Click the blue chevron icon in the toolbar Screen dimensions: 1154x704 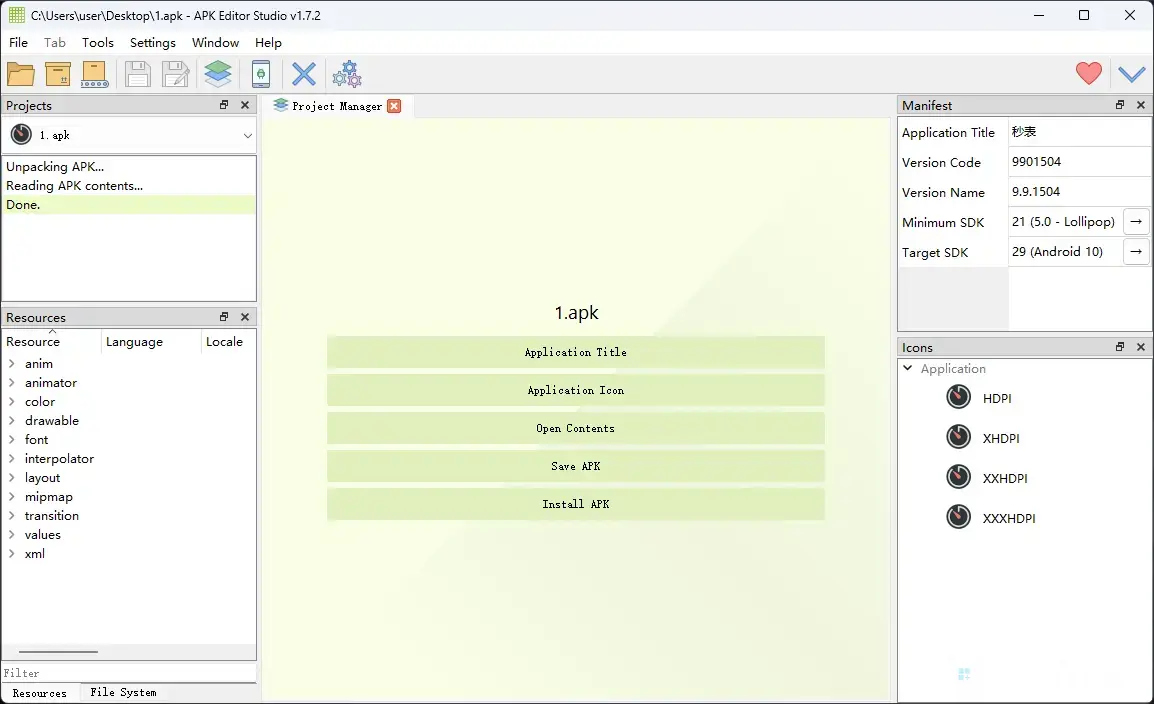(1131, 74)
